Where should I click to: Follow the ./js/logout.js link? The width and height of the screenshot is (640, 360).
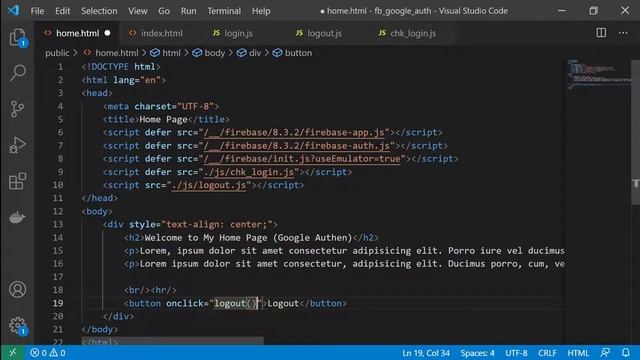pos(209,185)
